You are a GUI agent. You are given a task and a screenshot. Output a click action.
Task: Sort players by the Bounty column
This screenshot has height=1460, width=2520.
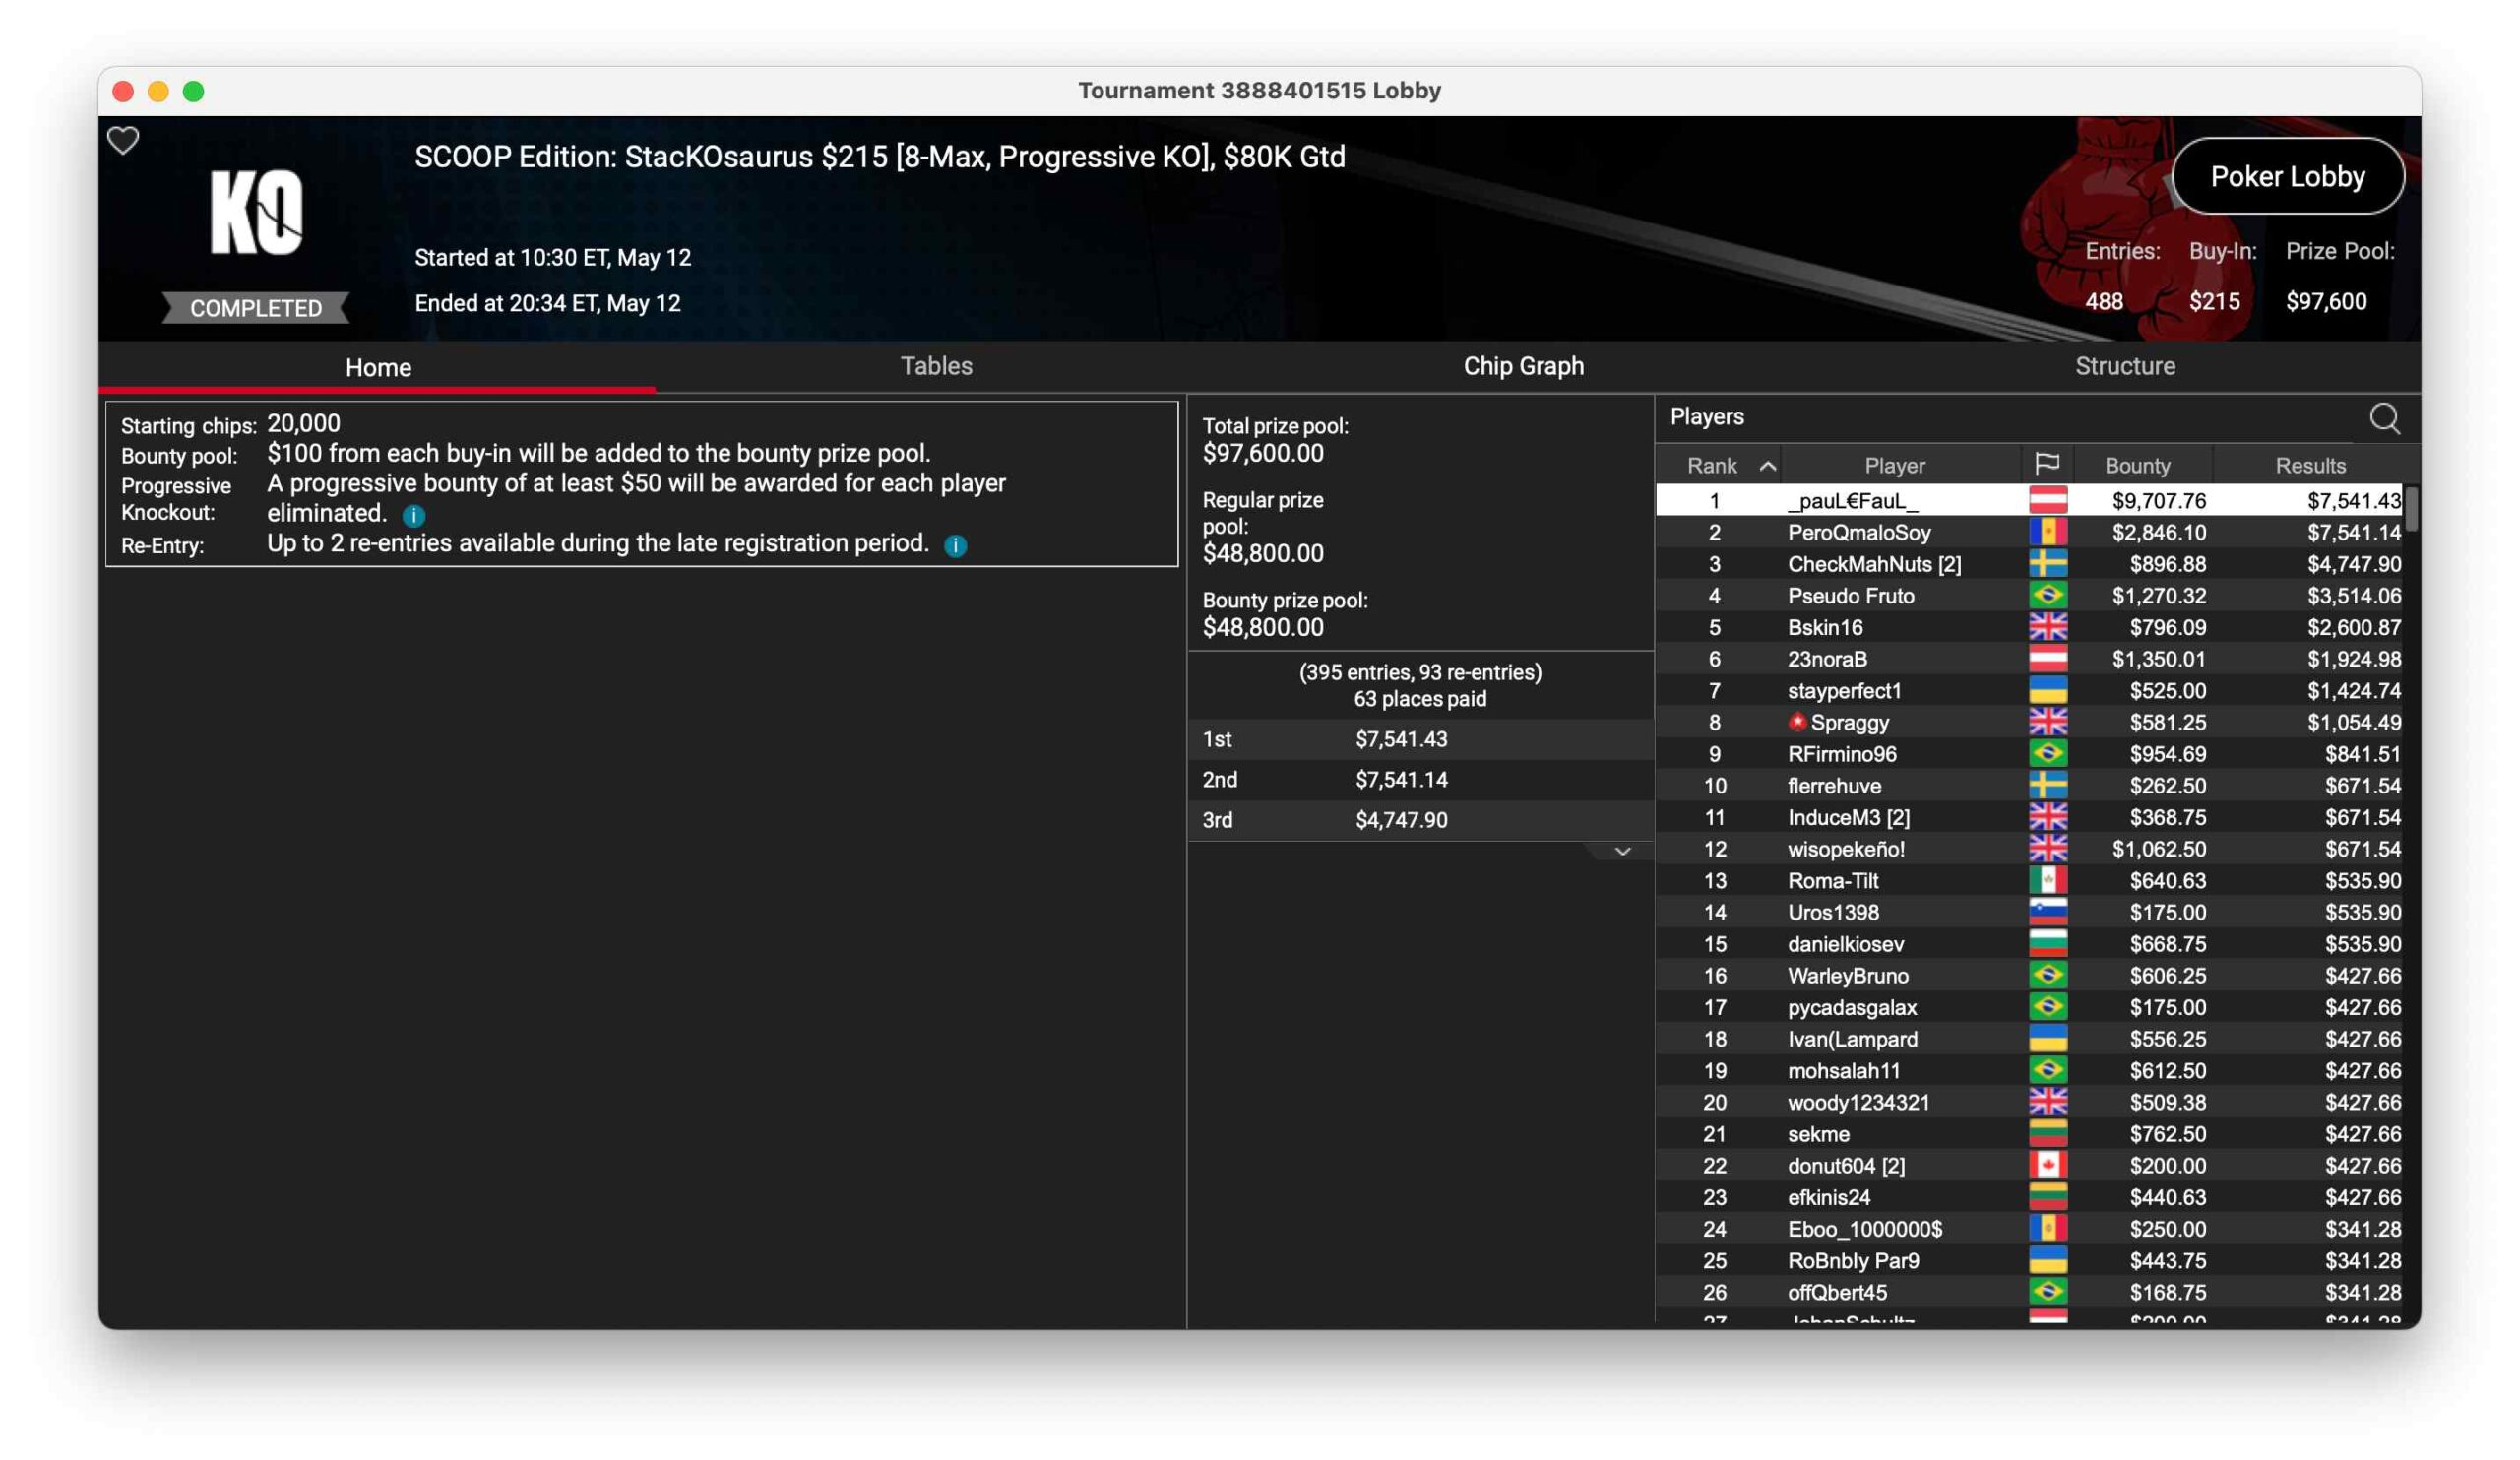point(2137,465)
